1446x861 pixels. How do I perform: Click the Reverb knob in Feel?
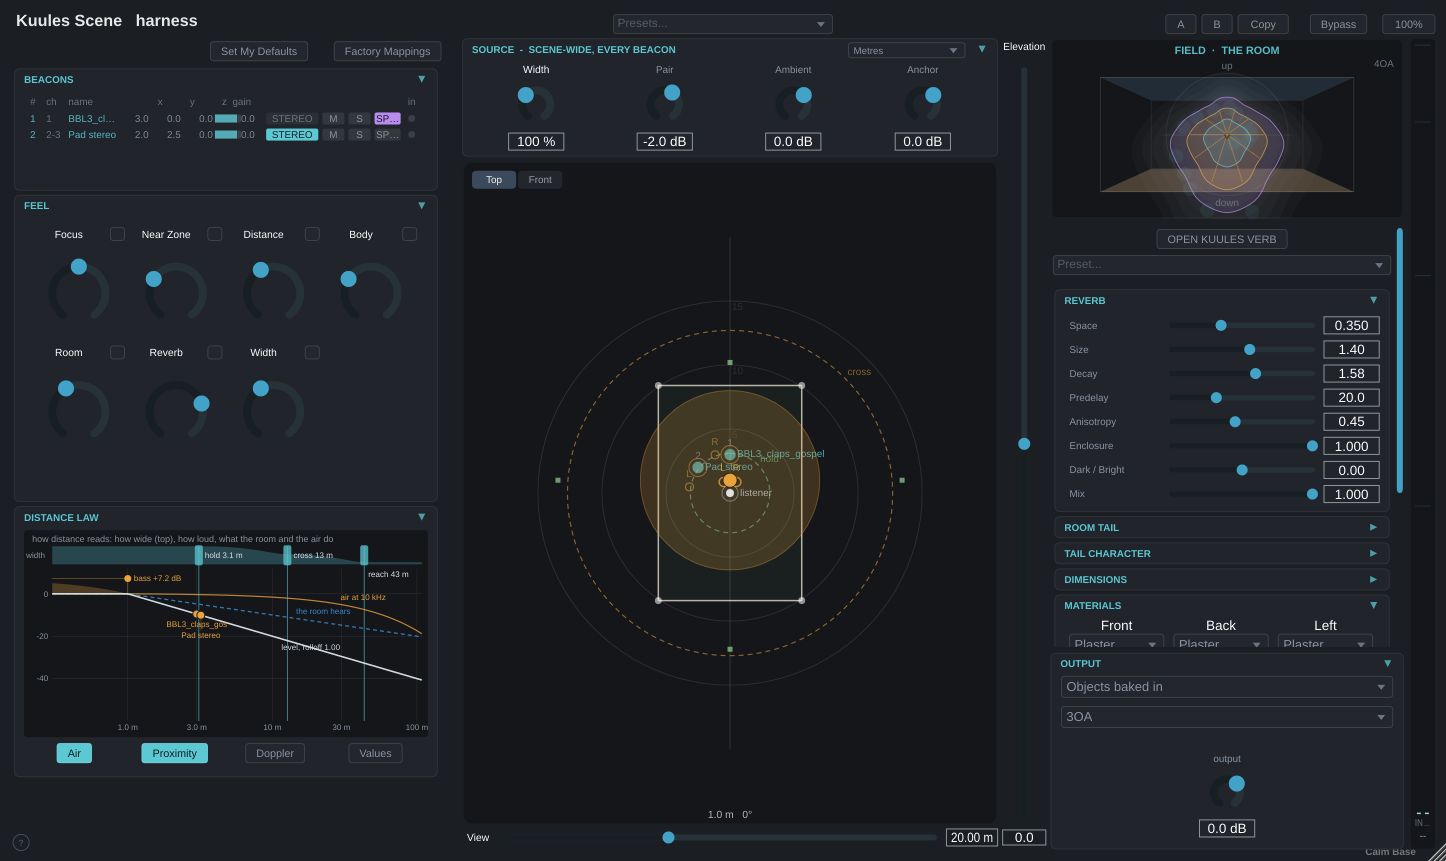176,408
